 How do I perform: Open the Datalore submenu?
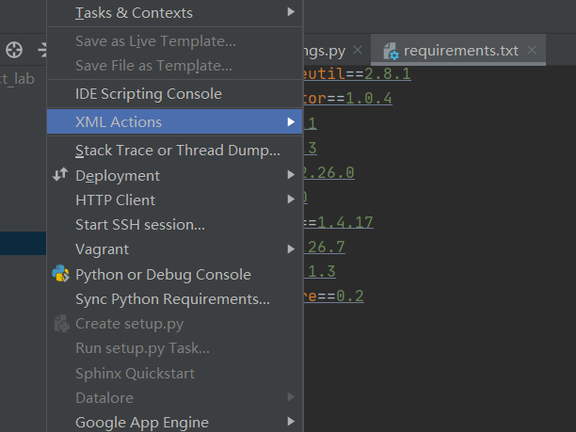174,398
